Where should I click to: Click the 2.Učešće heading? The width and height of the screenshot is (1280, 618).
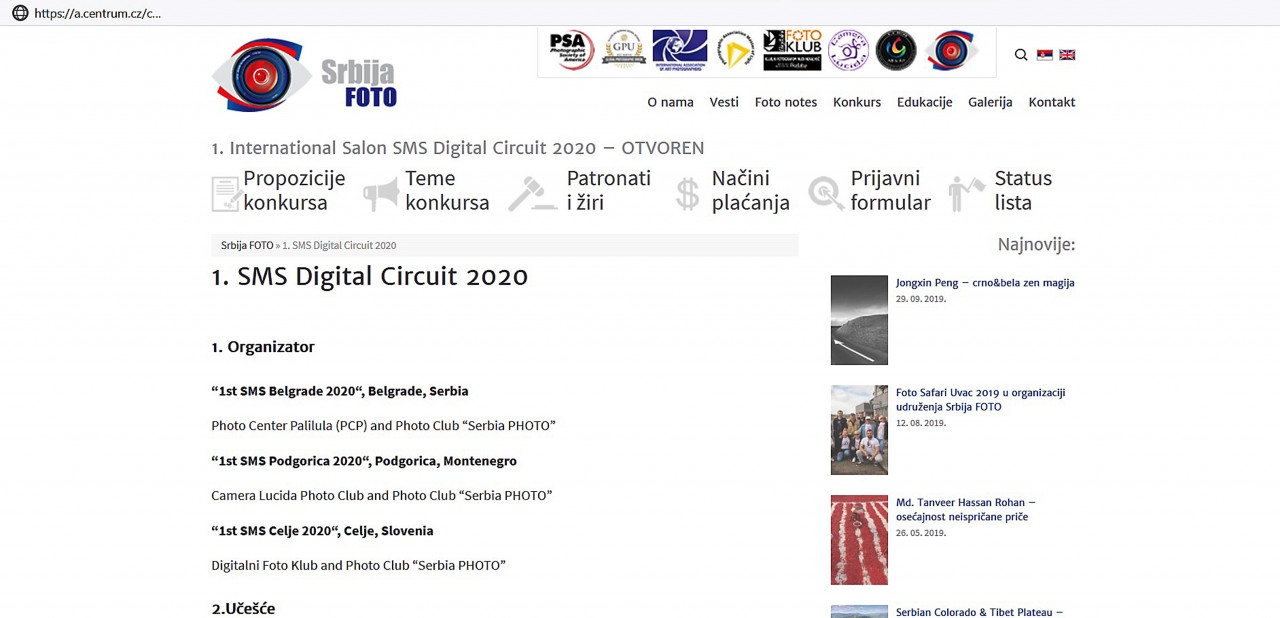coord(243,609)
